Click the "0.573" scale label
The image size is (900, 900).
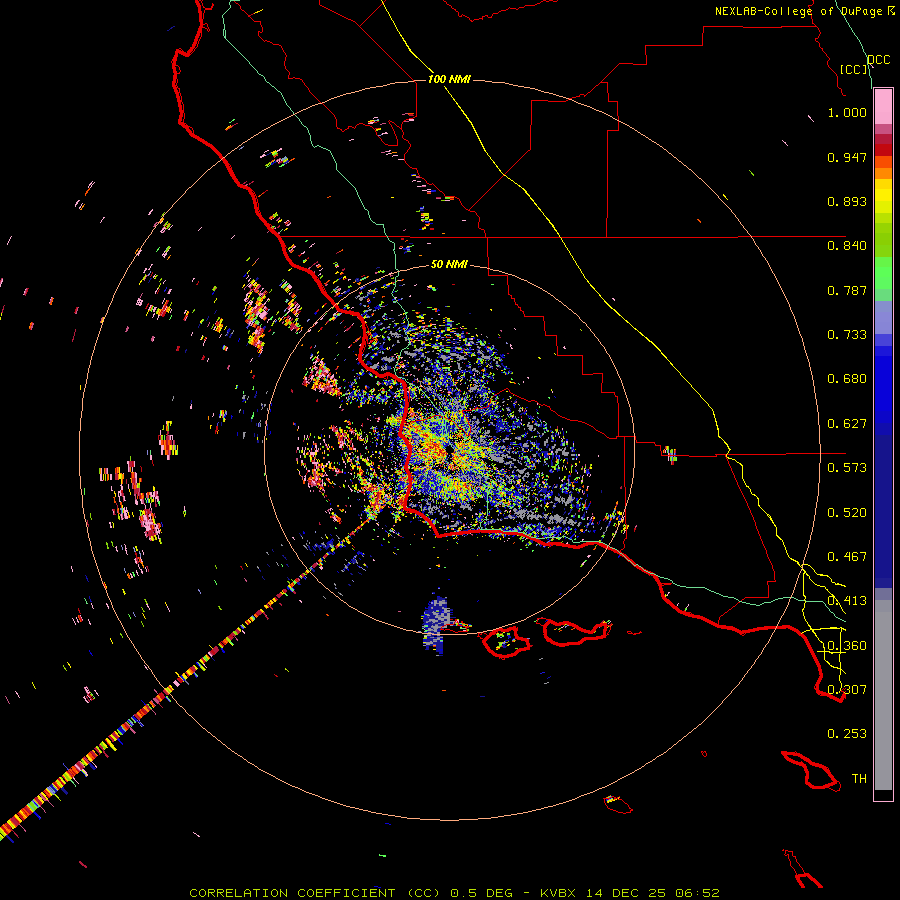coord(847,468)
